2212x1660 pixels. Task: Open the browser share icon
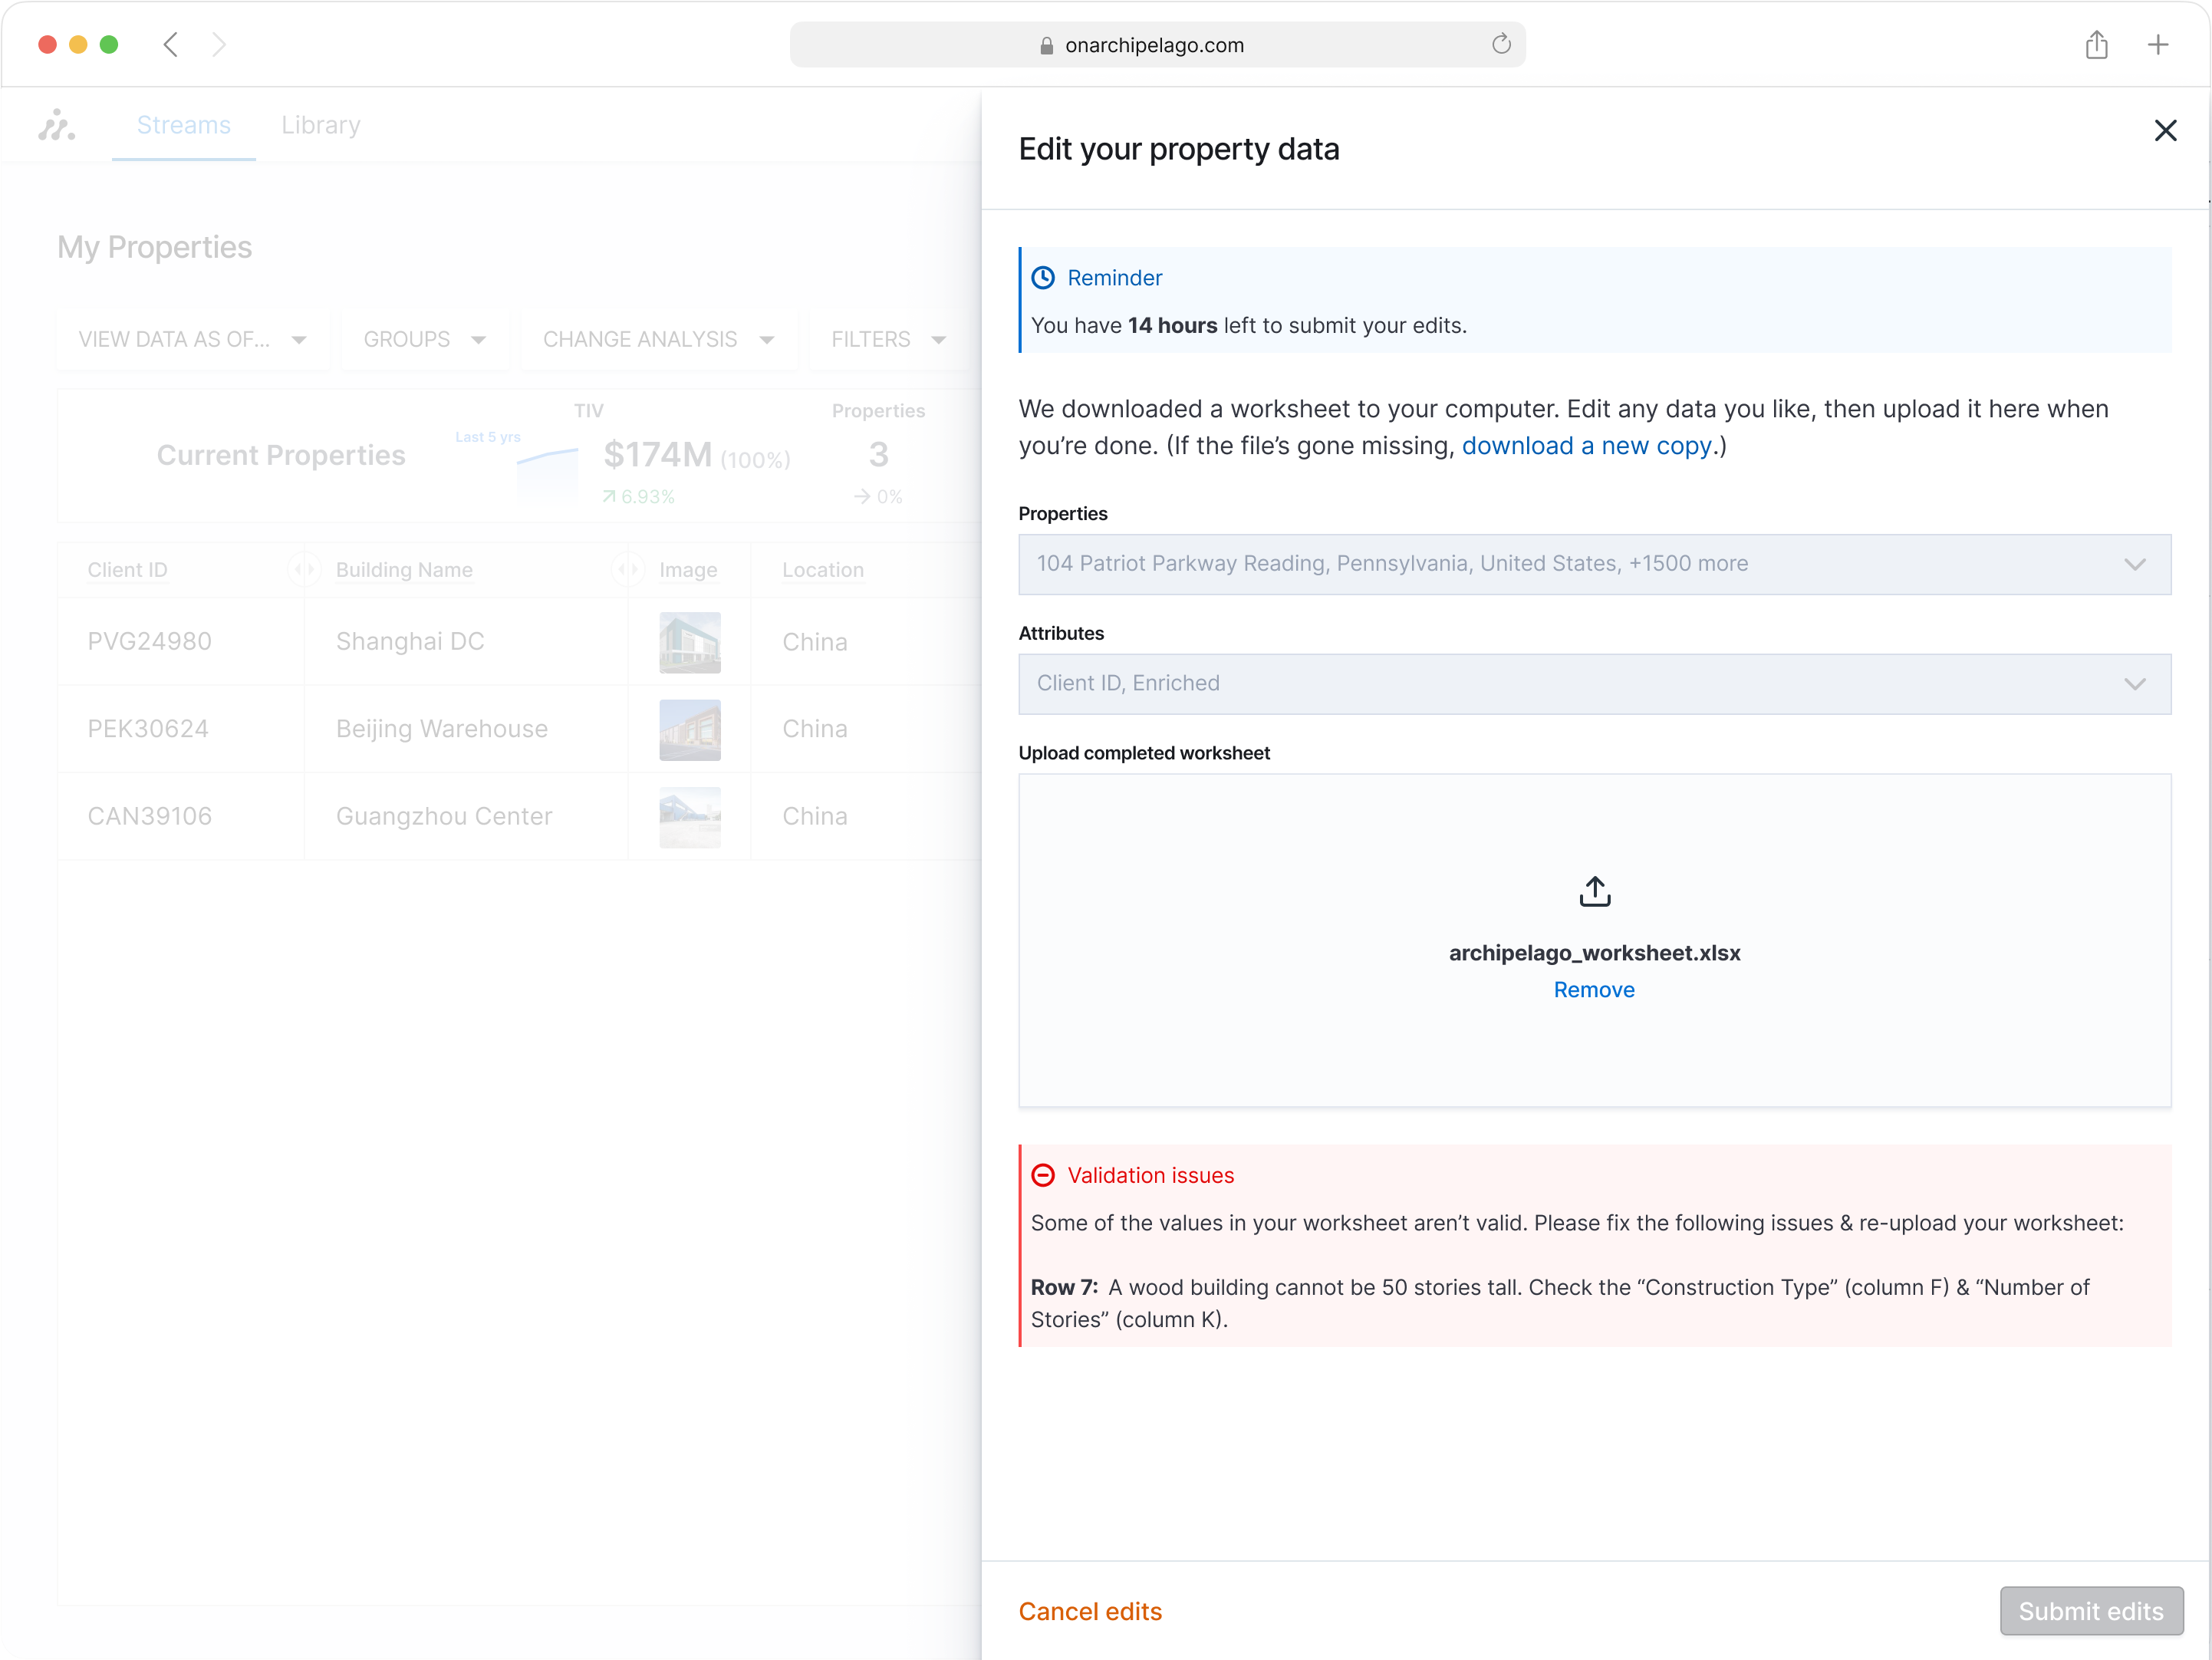2096,45
